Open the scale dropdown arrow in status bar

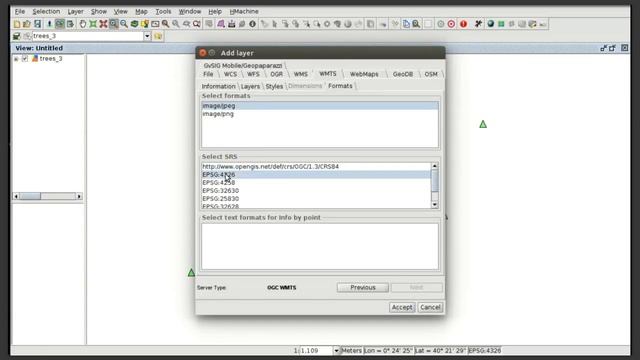[x=336, y=351]
